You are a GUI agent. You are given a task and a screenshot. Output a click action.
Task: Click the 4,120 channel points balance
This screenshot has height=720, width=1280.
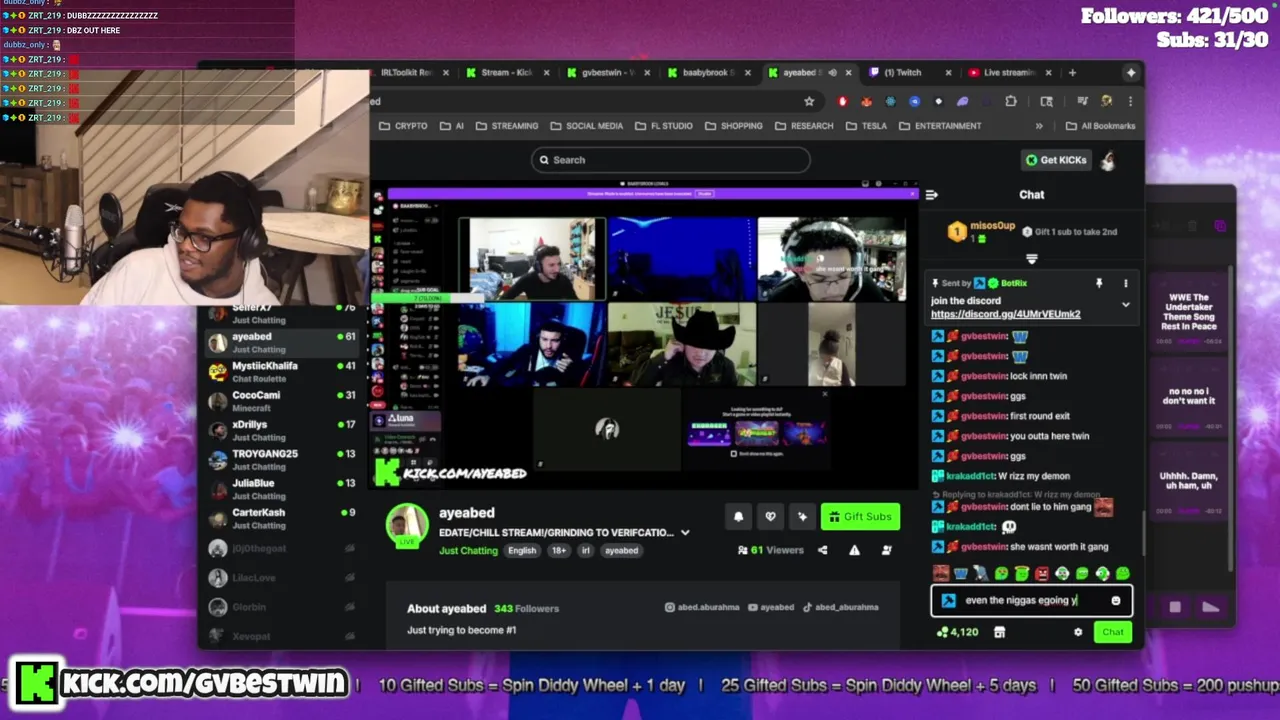(957, 632)
